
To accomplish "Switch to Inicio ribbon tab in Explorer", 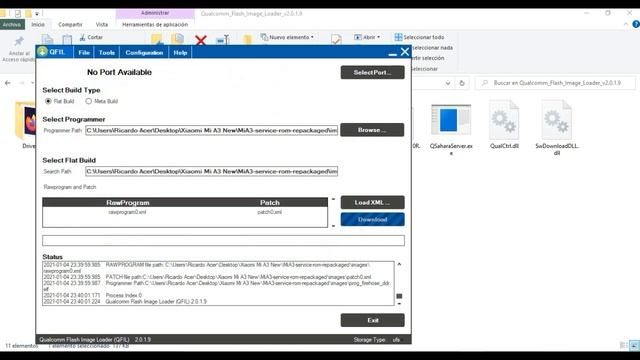I will 38,24.
